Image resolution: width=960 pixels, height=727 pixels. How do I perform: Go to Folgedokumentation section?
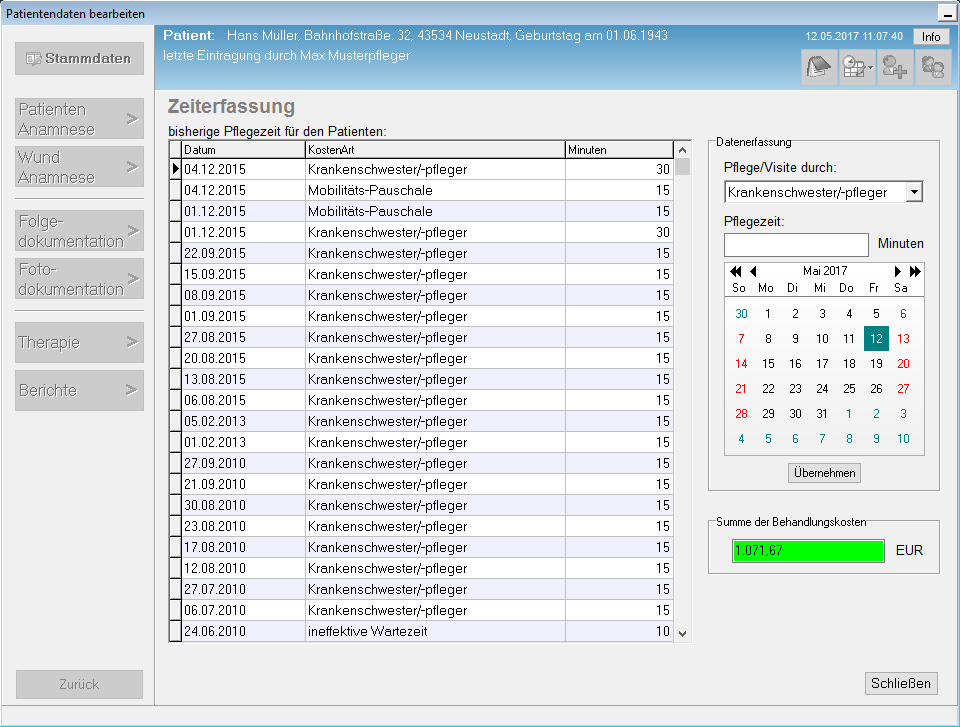coord(80,231)
